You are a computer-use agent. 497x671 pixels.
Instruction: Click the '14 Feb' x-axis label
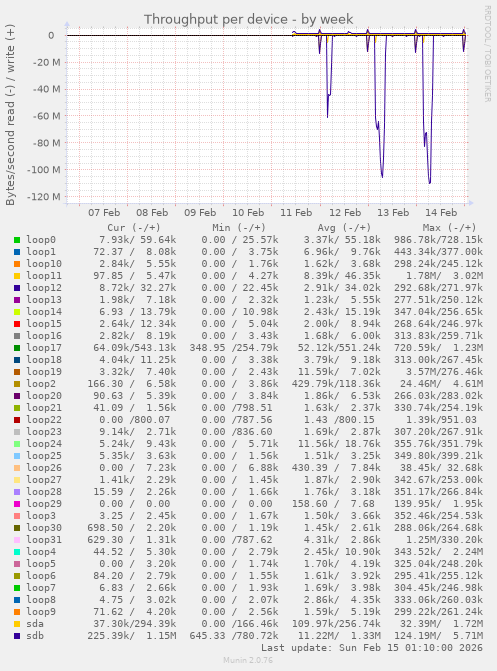[440, 213]
